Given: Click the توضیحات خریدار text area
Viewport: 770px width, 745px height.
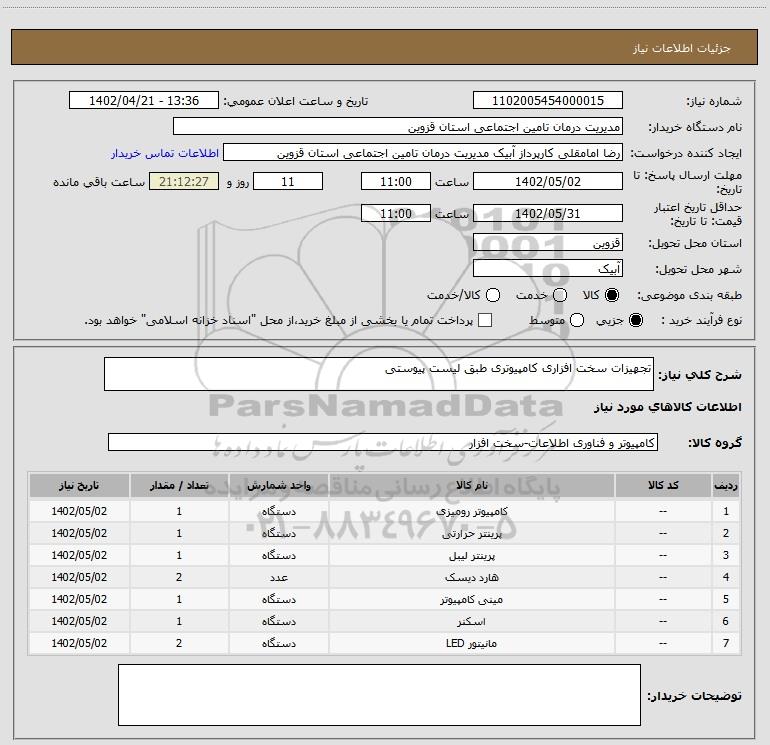Looking at the screenshot, I should [x=379, y=695].
